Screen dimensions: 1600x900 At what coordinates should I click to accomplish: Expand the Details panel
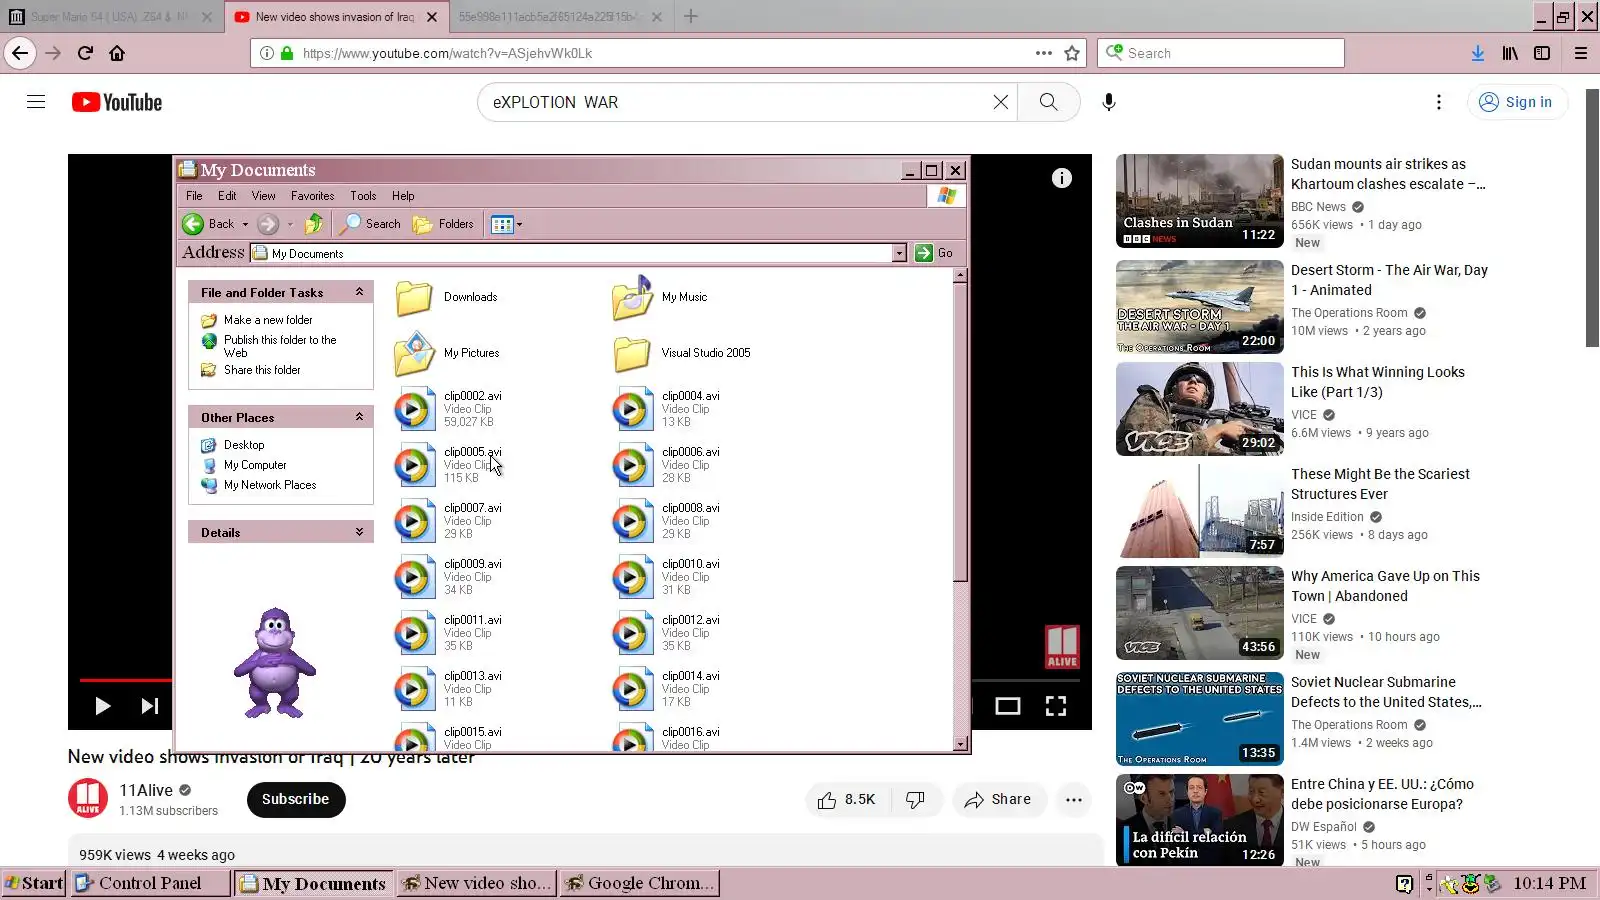click(359, 532)
